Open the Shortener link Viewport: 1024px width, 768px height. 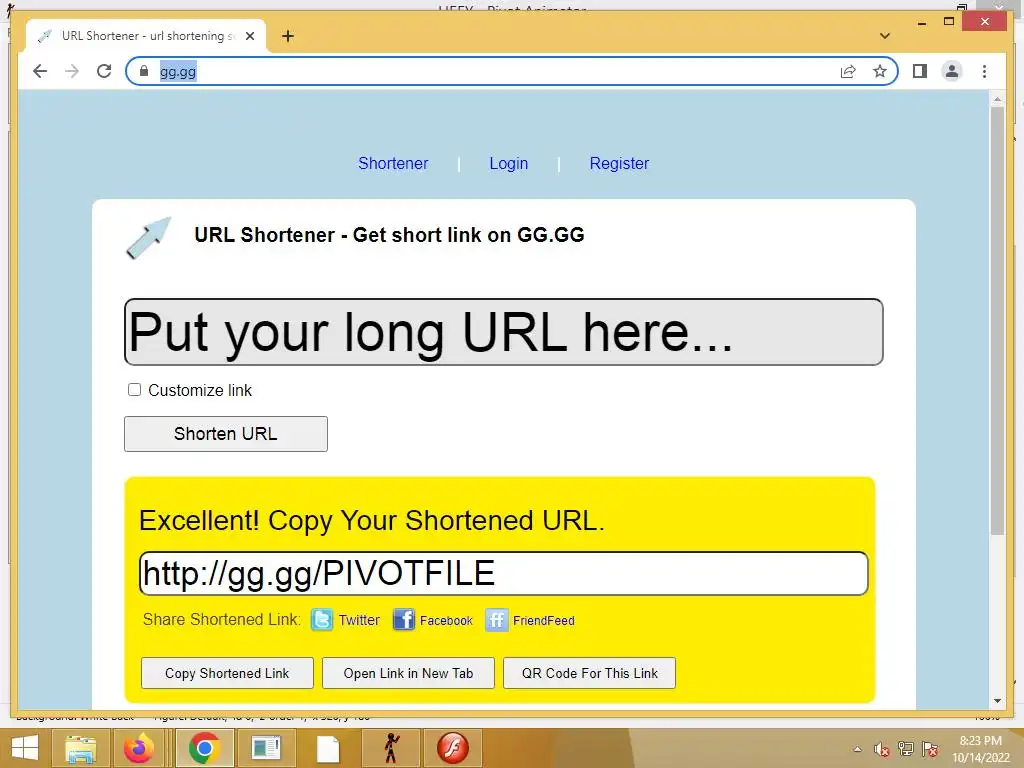click(x=393, y=163)
